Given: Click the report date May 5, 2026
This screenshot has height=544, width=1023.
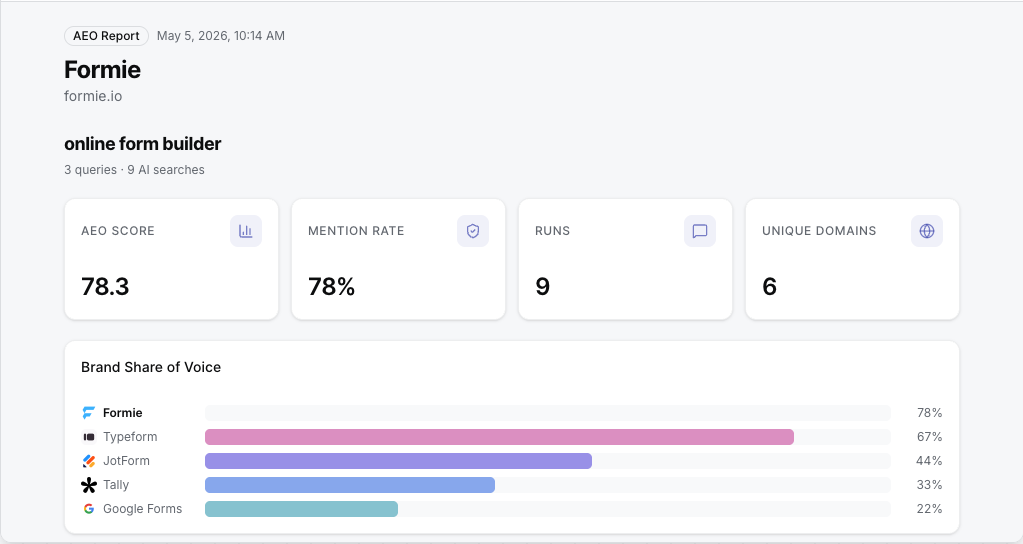Looking at the screenshot, I should coord(221,36).
